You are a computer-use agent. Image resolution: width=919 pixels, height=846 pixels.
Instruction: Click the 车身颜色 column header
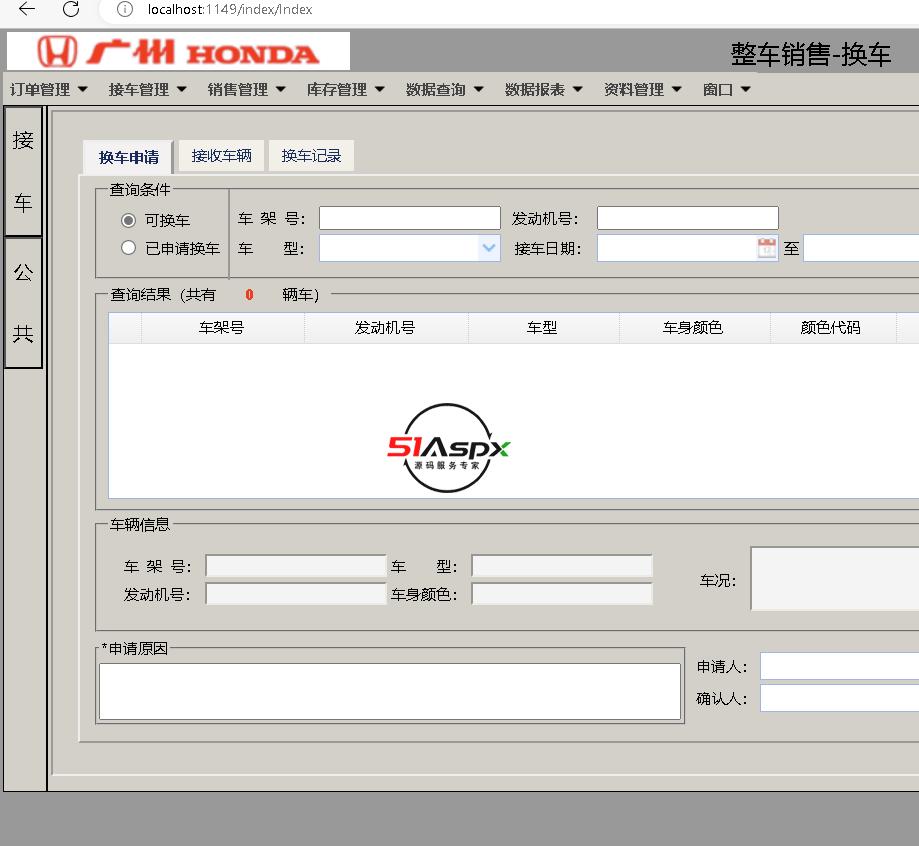click(695, 328)
